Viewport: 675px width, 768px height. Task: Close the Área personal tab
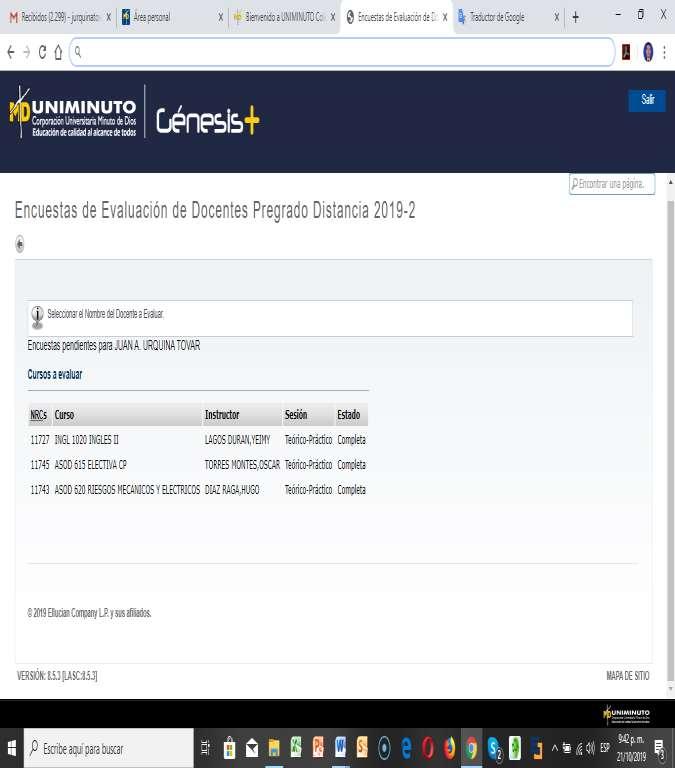pos(220,17)
